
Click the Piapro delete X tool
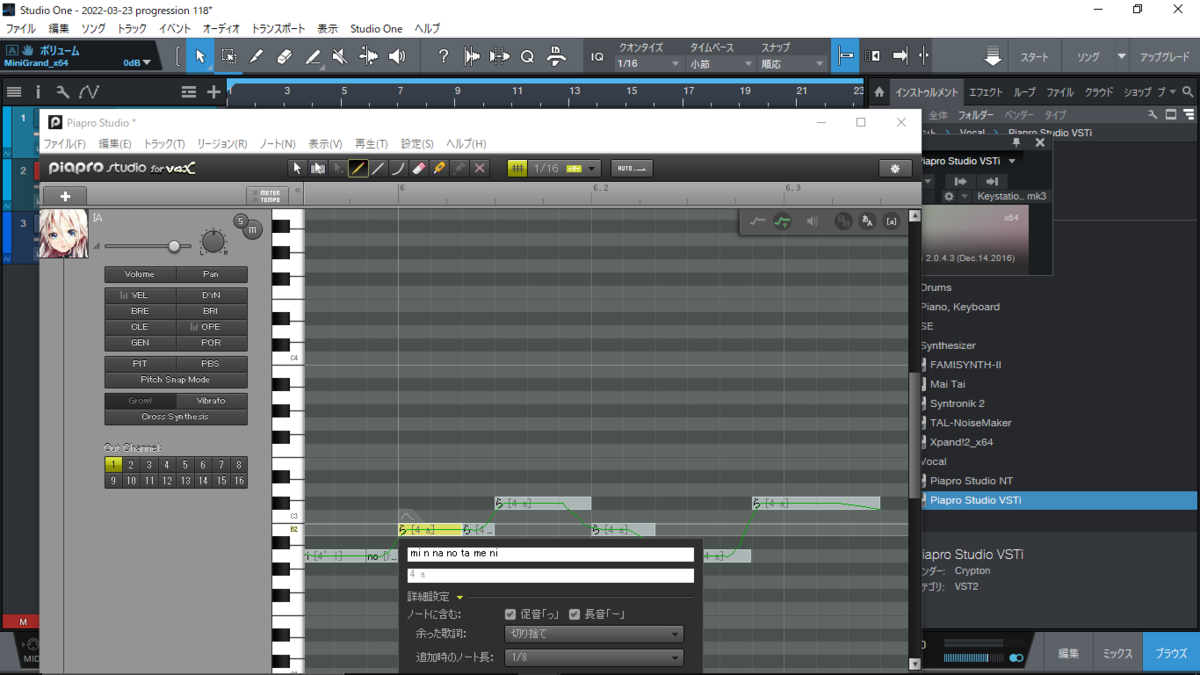point(480,168)
